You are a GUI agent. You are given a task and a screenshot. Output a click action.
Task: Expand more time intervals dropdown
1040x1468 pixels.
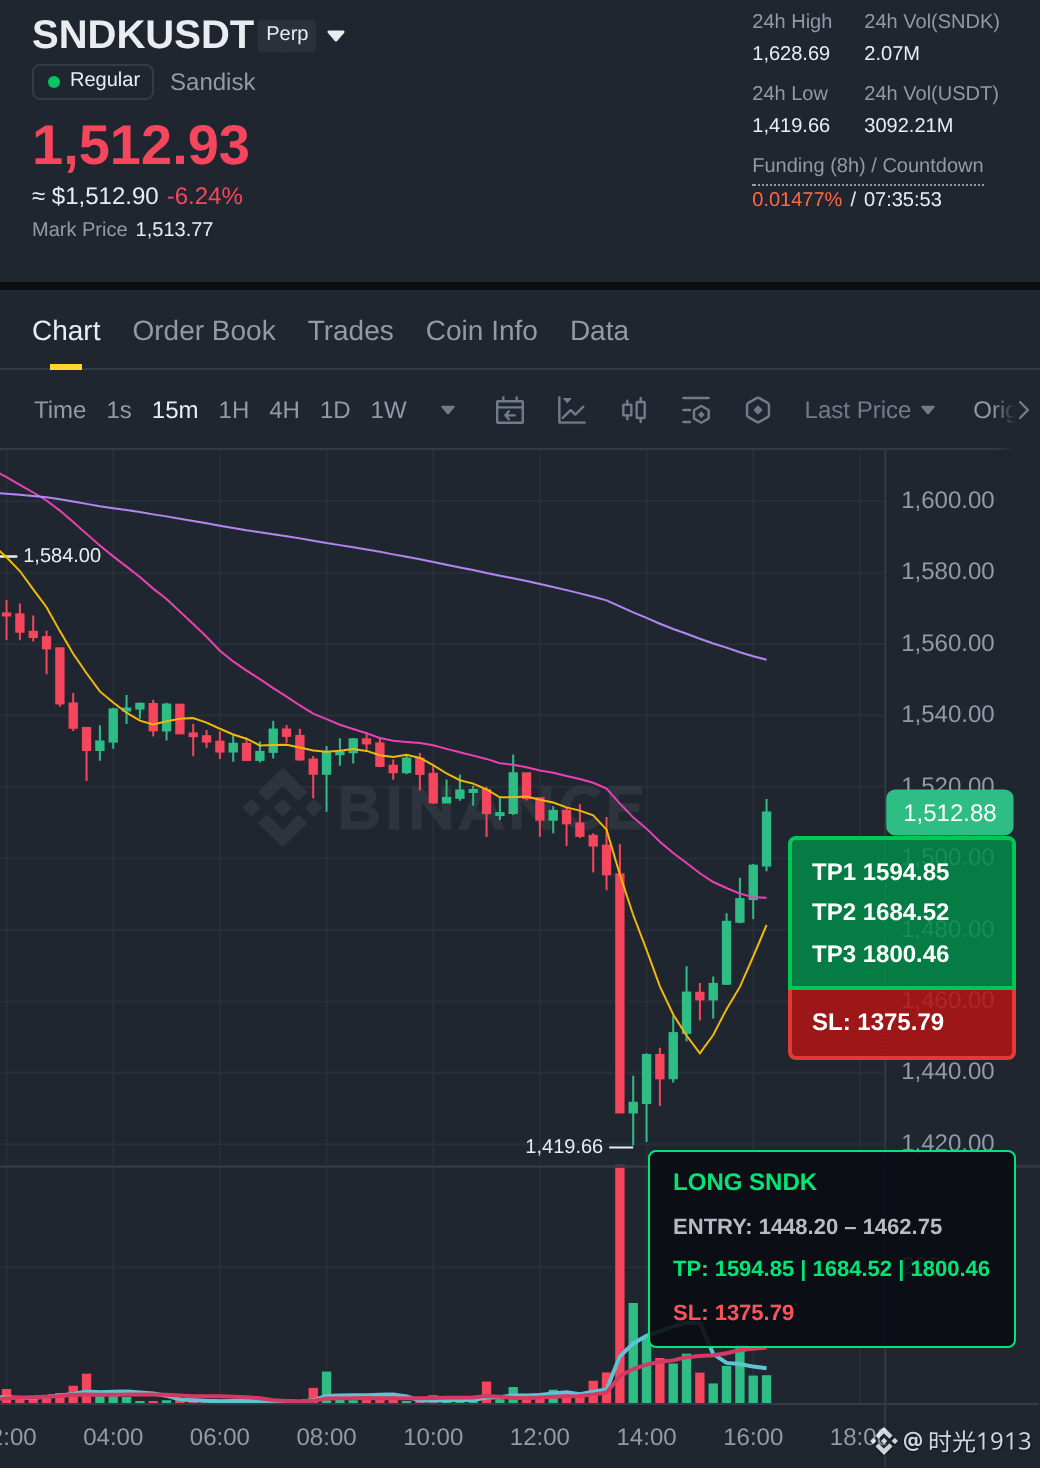[448, 410]
